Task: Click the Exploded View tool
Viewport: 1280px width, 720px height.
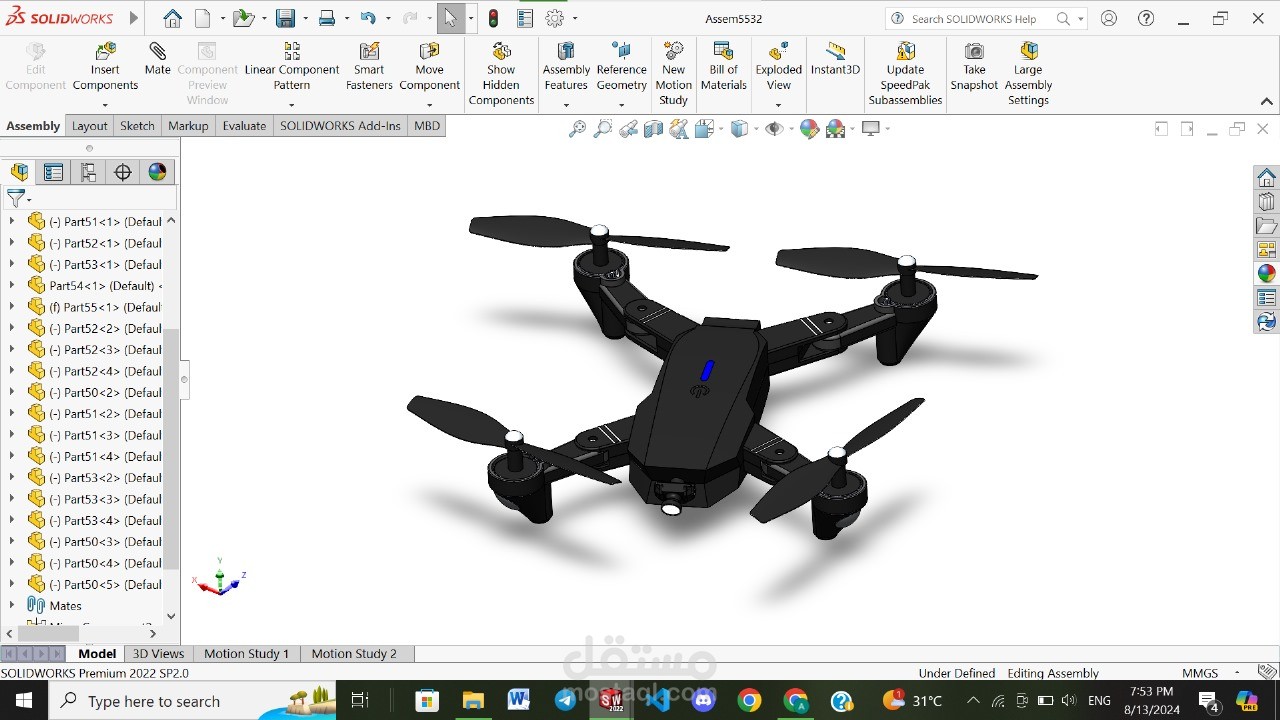Action: tap(778, 60)
